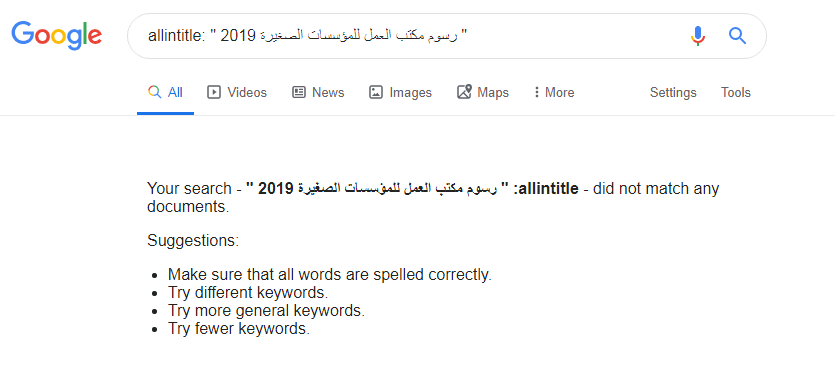Click the Google logo to go home
Viewport: 835px width, 387px height.
click(x=56, y=36)
